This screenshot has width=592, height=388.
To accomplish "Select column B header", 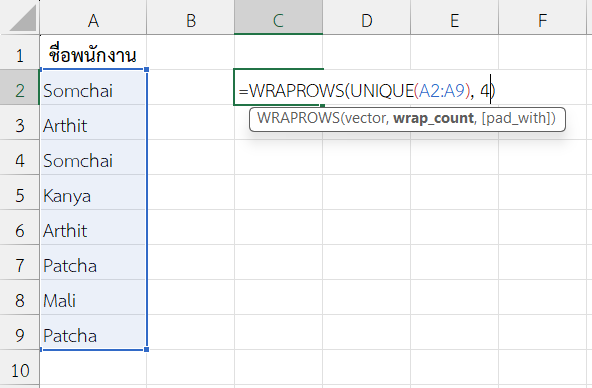I will point(190,17).
